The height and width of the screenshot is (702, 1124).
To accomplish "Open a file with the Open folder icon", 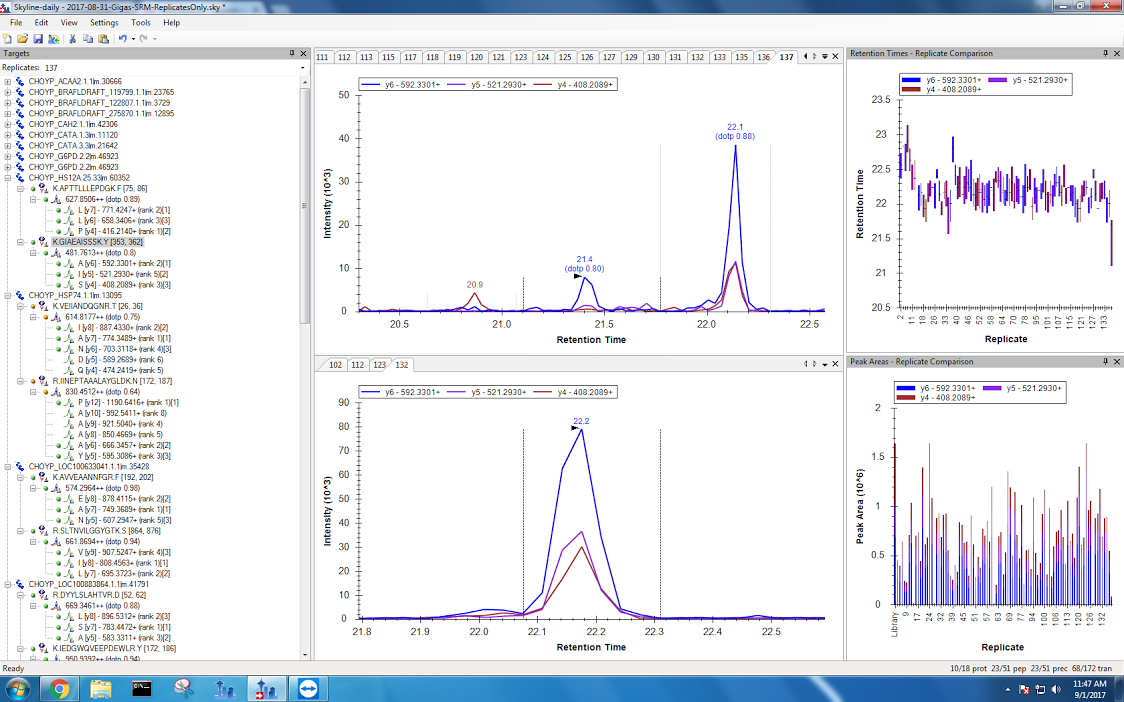I will pos(23,38).
